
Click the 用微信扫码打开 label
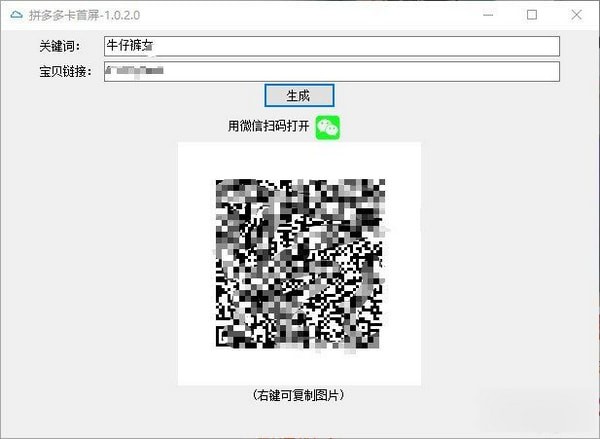click(x=269, y=126)
